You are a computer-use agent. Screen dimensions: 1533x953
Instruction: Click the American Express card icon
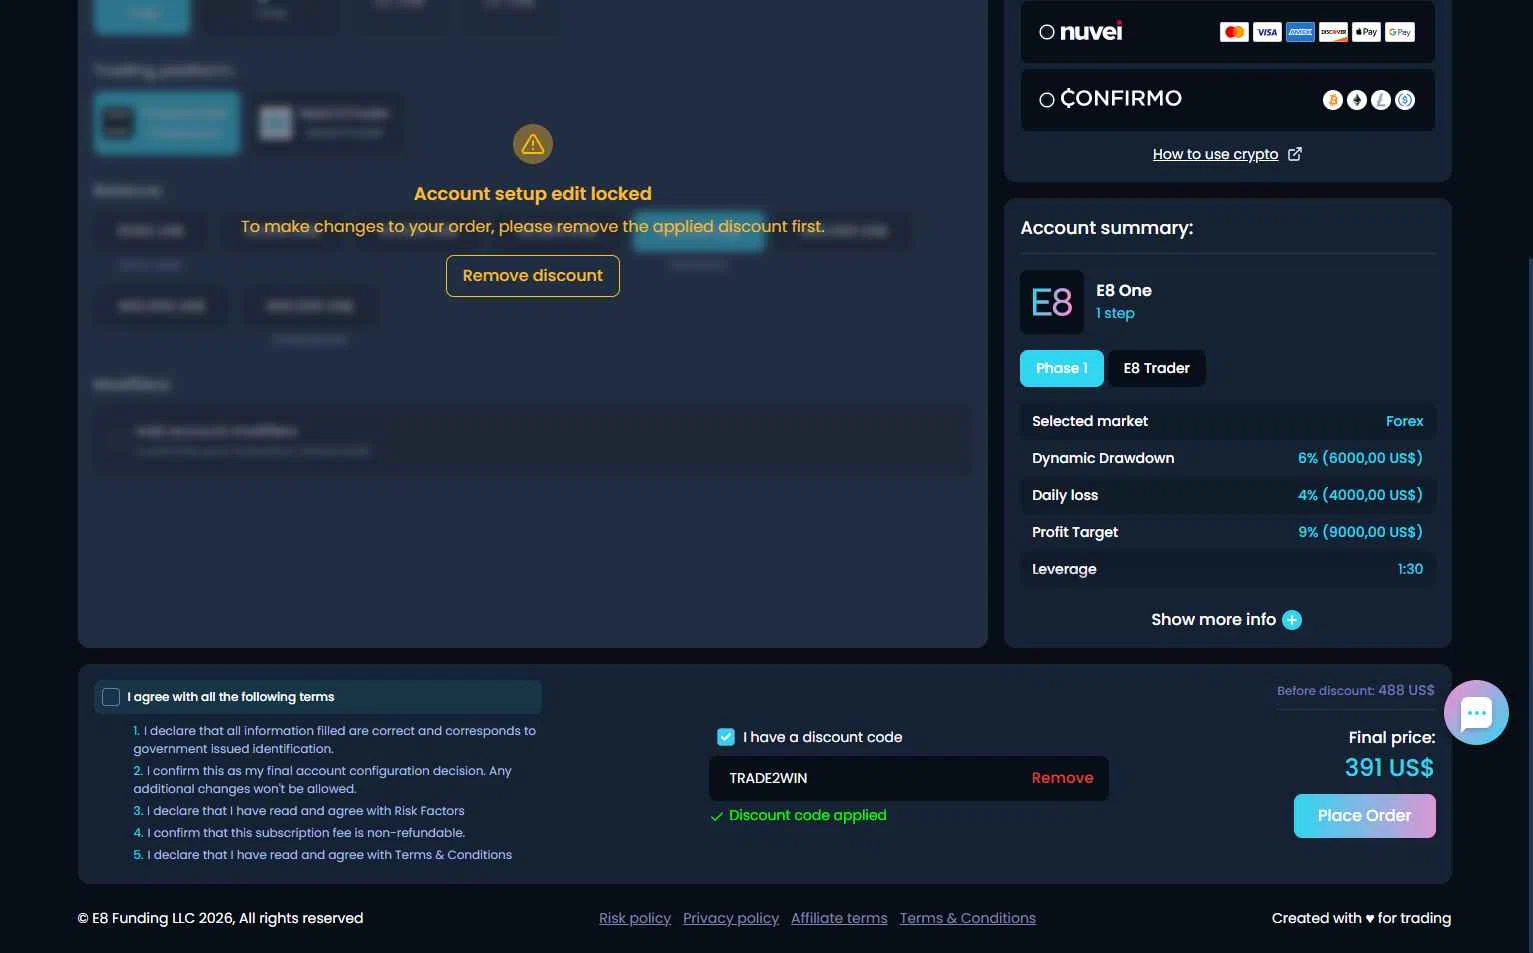(1300, 32)
